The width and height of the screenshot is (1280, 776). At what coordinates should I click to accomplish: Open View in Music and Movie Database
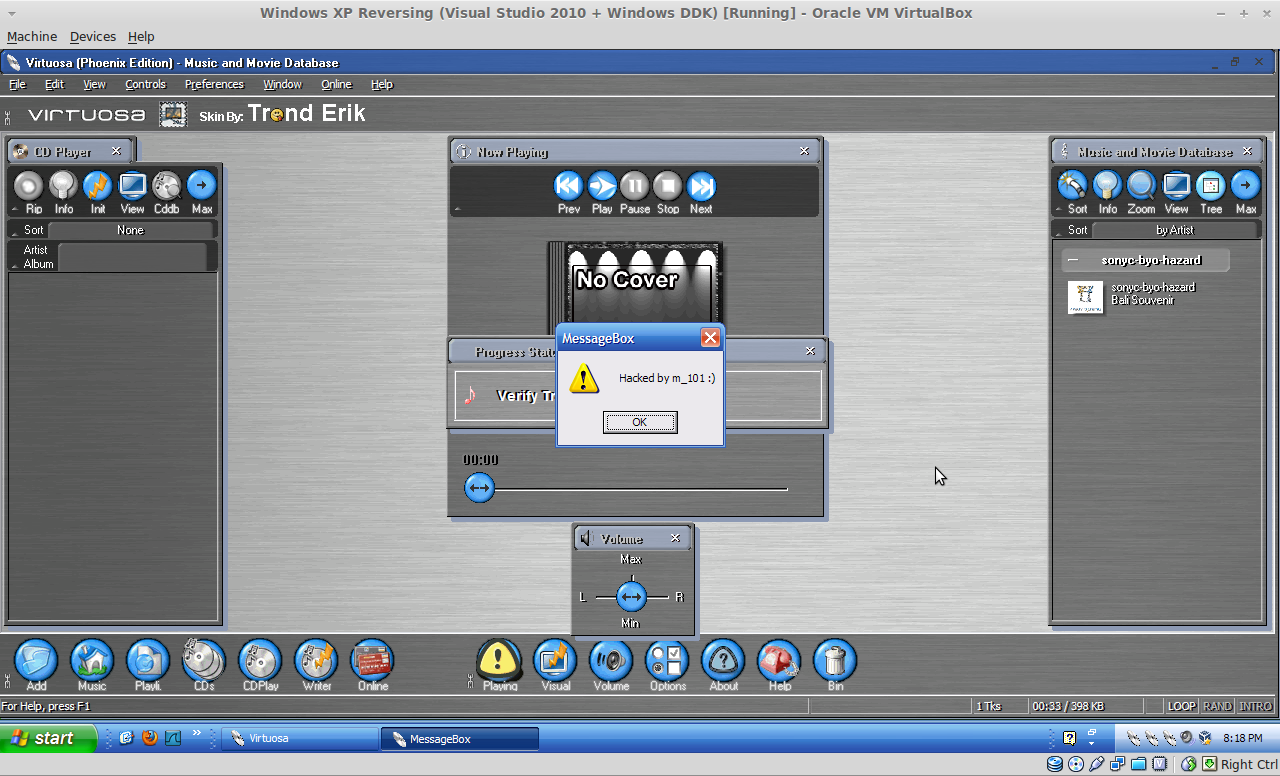click(1177, 186)
